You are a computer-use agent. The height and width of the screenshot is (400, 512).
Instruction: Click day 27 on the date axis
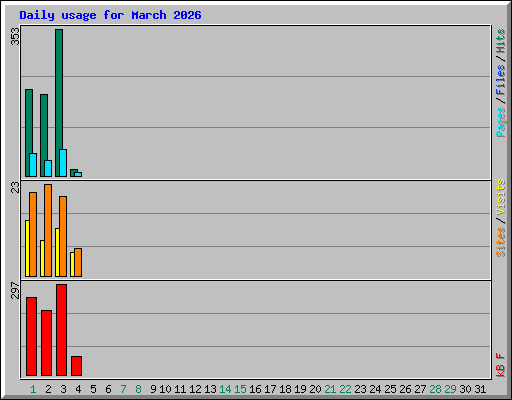pyautogui.click(x=420, y=389)
